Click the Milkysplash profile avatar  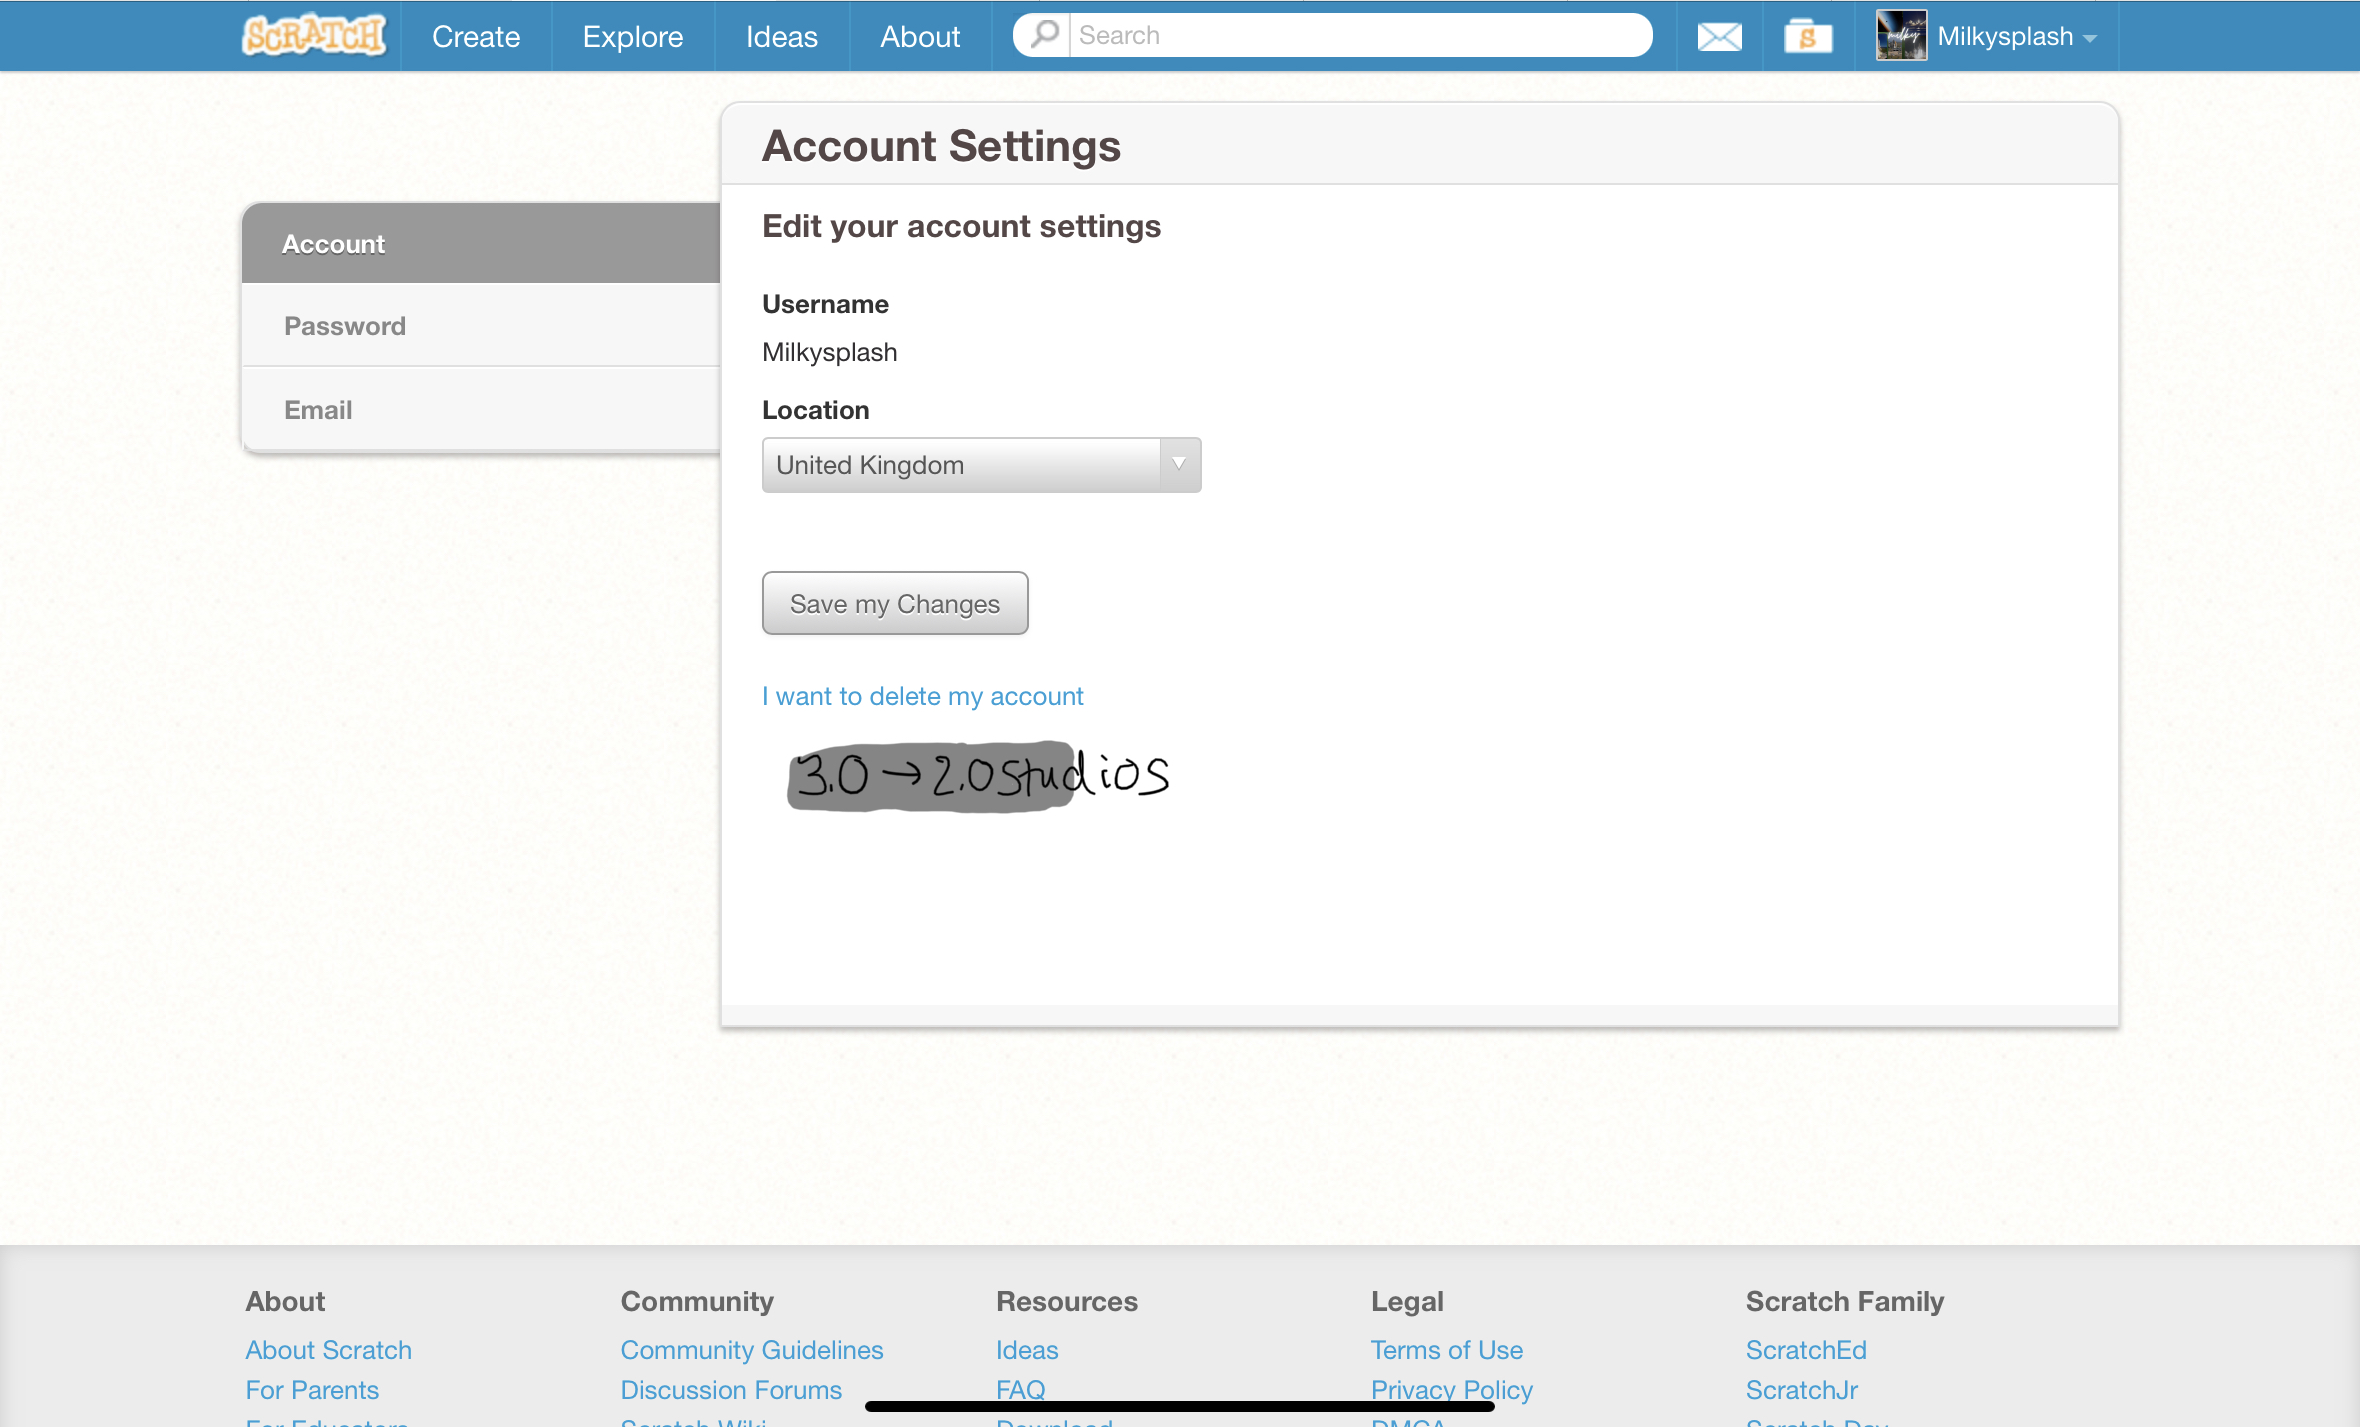tap(1901, 36)
